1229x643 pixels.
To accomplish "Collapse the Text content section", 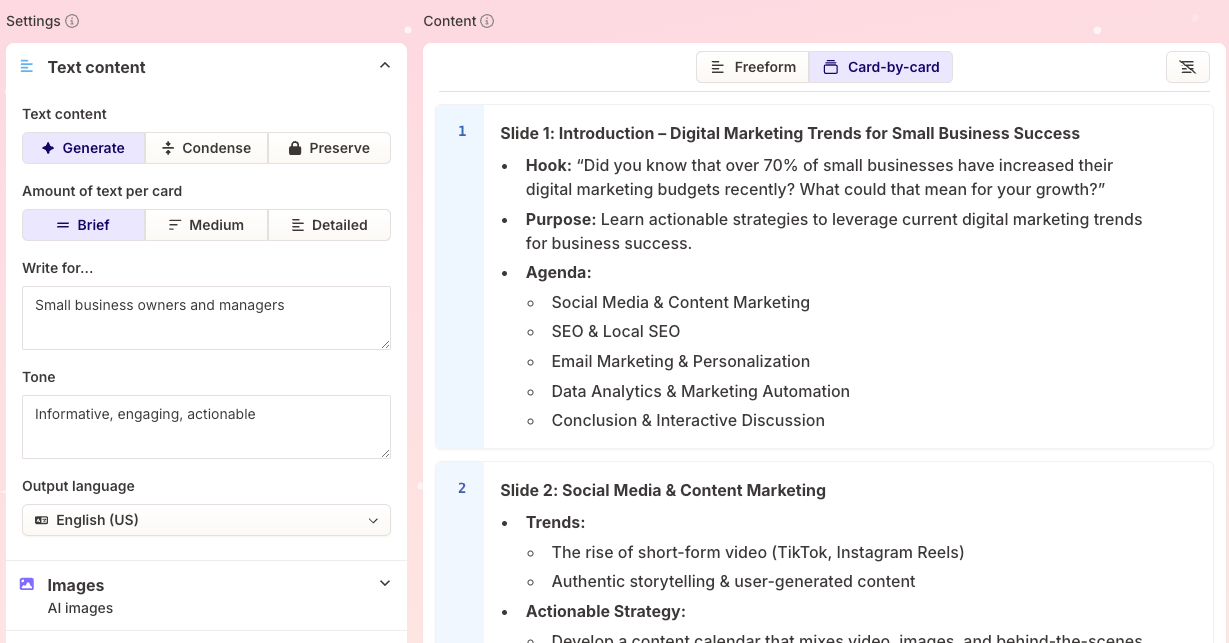I will coord(385,64).
